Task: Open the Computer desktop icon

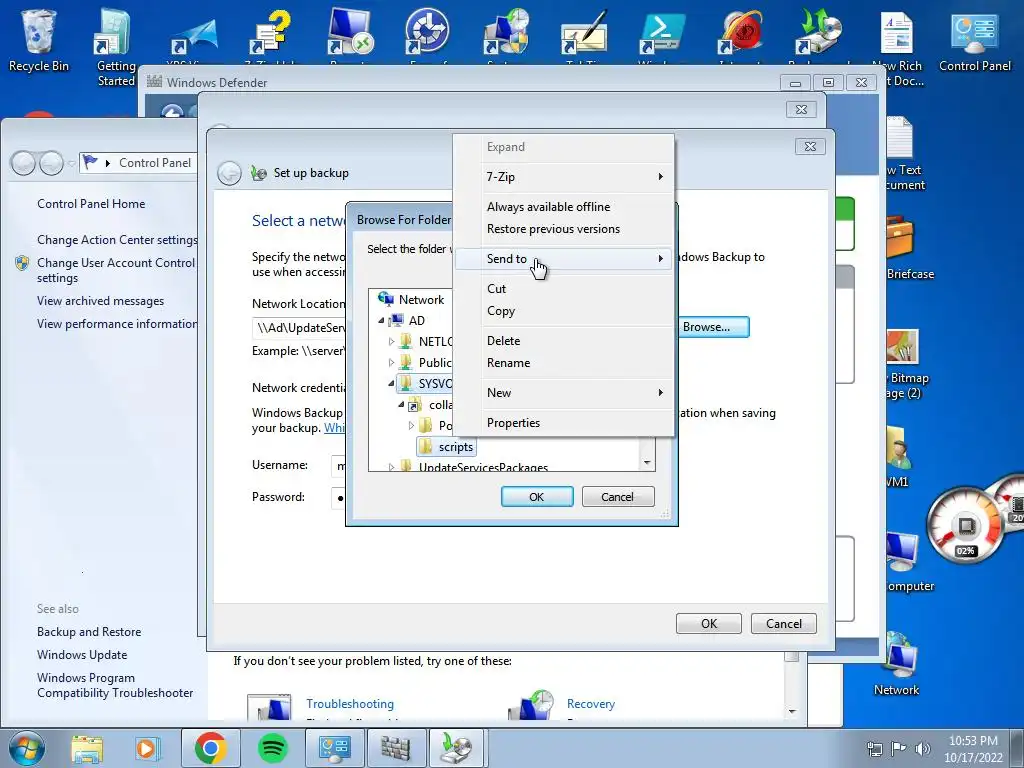Action: click(909, 560)
